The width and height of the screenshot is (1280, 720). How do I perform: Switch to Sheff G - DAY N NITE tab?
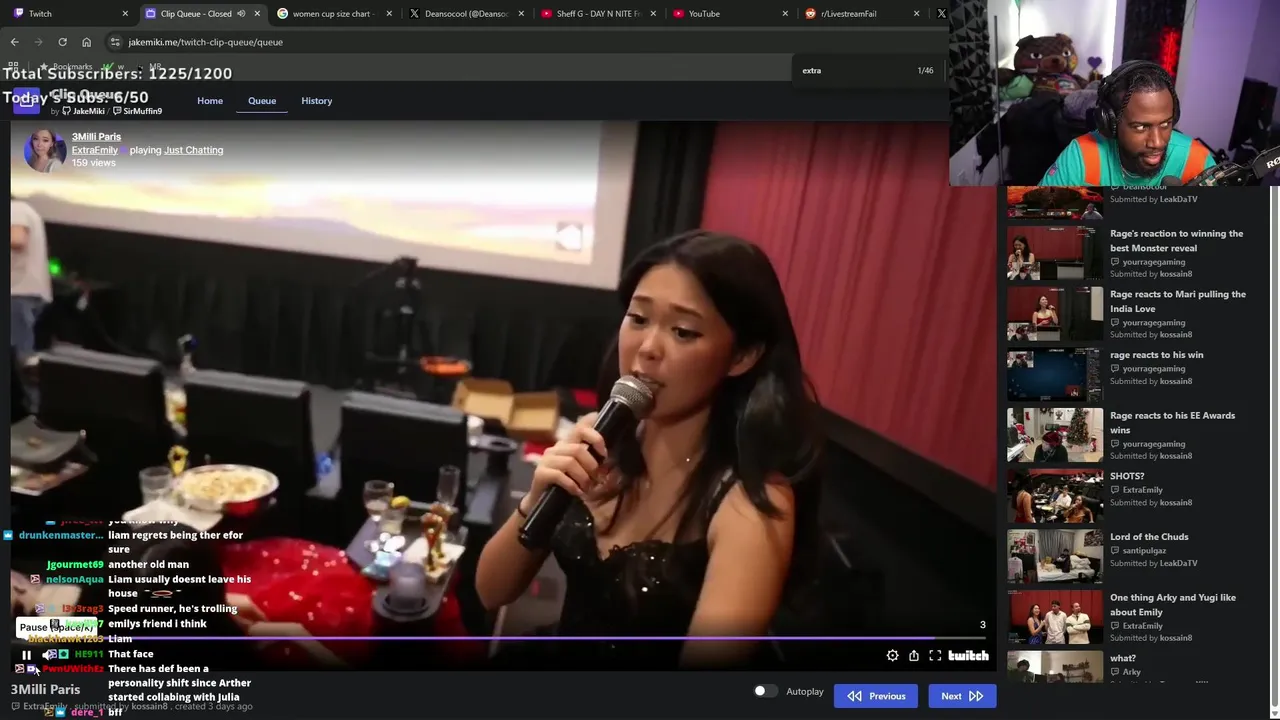(598, 14)
